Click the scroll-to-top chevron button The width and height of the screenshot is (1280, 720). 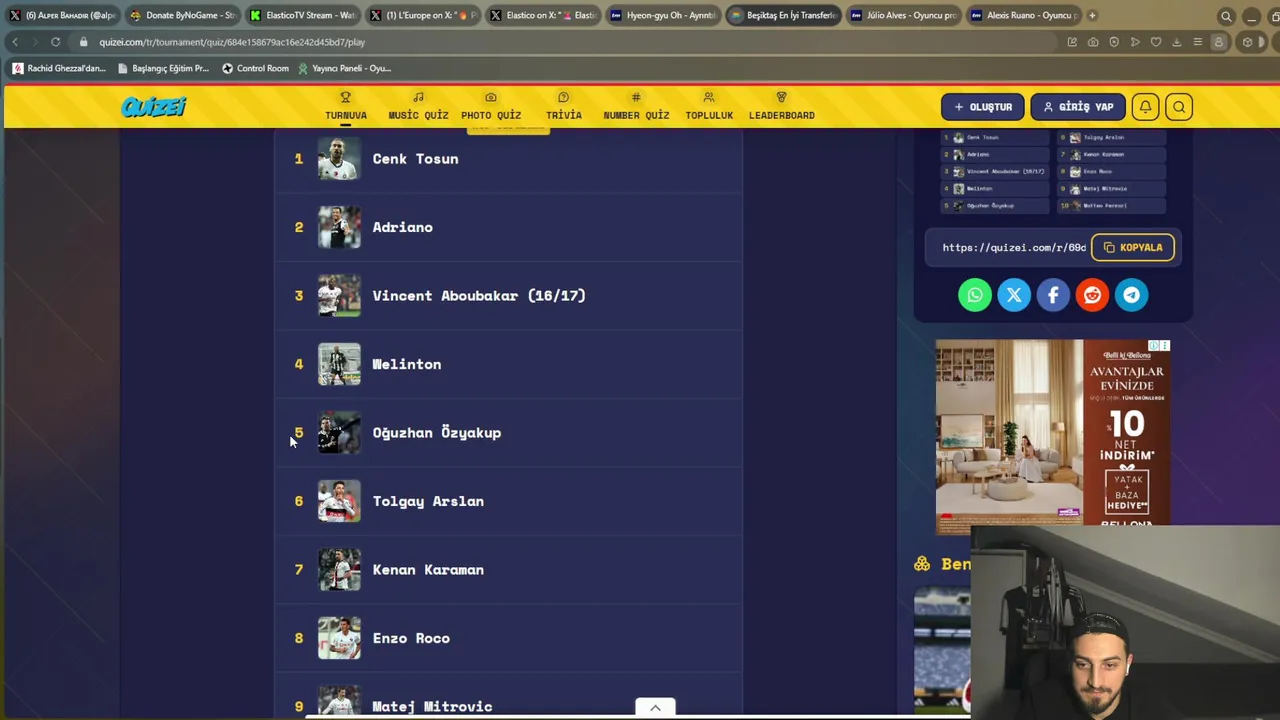point(655,708)
